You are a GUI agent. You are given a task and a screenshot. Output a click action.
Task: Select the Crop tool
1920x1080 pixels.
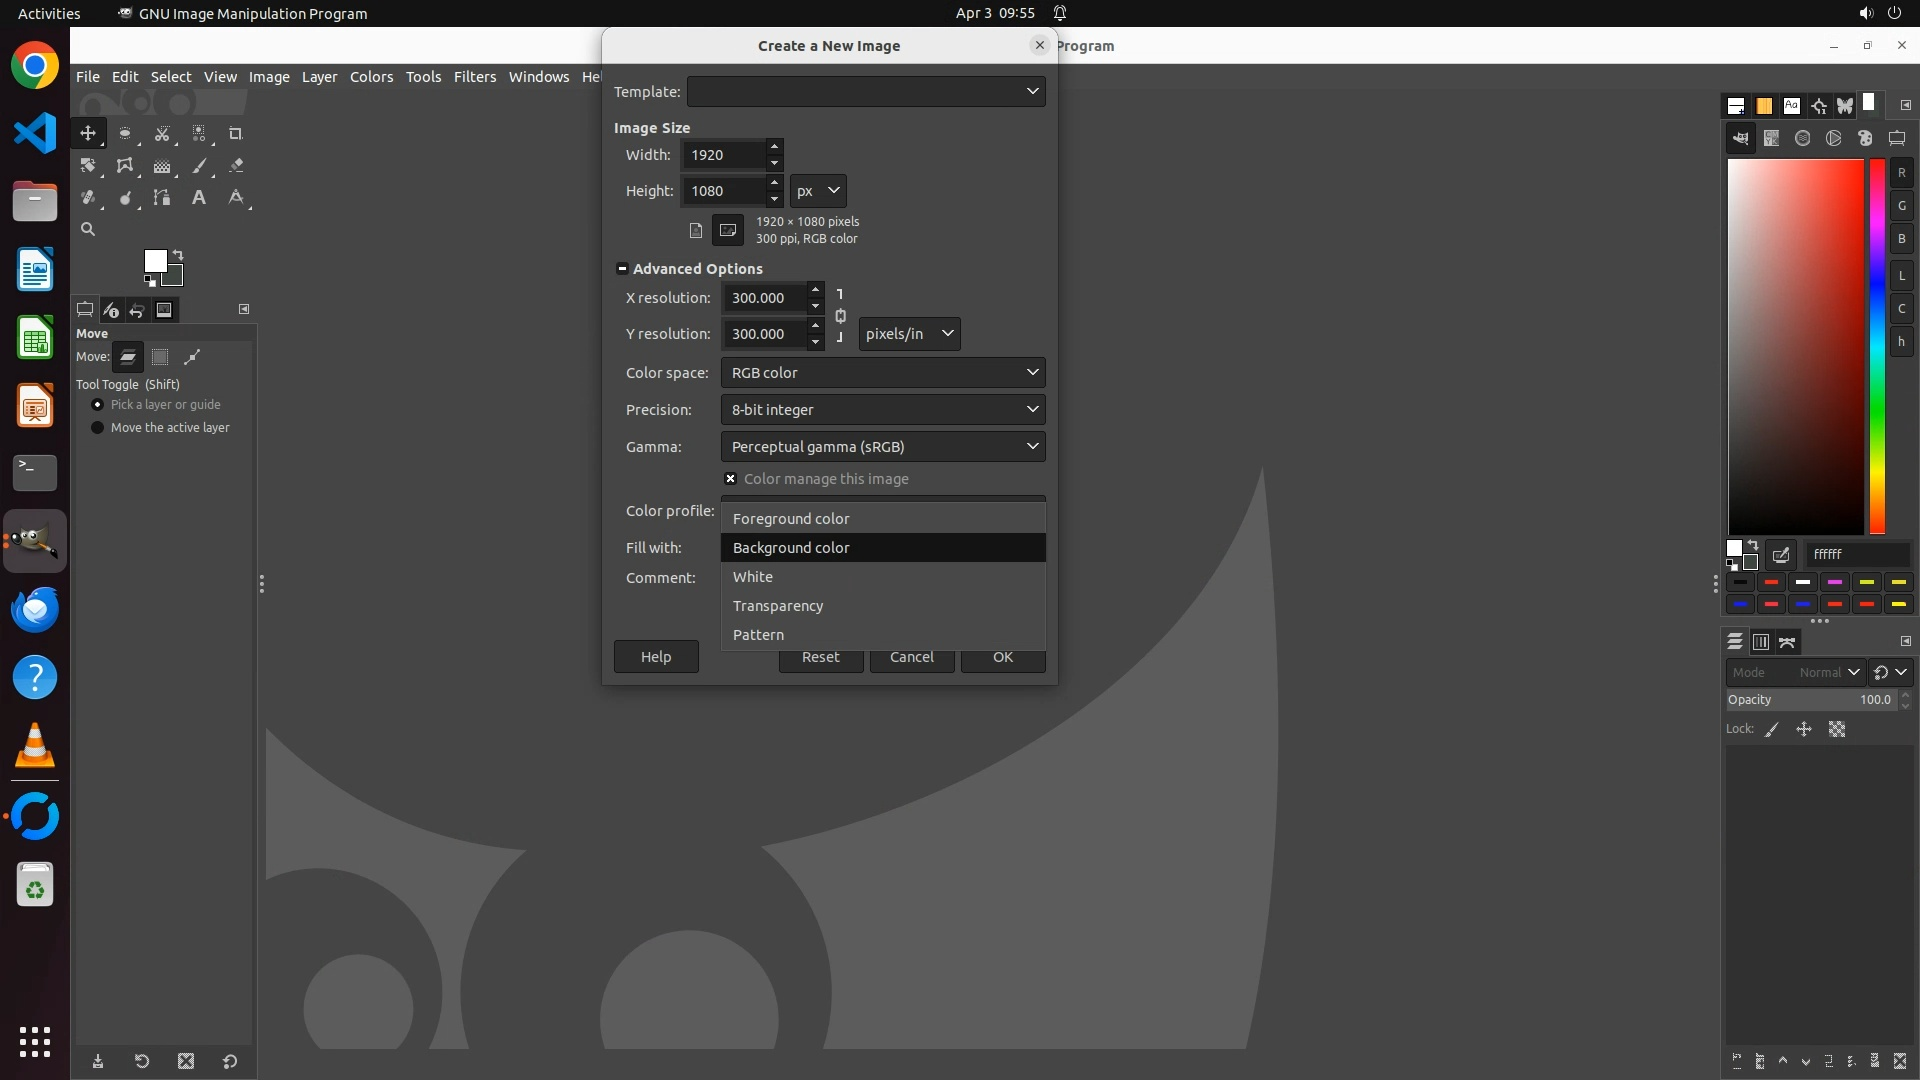click(x=235, y=133)
